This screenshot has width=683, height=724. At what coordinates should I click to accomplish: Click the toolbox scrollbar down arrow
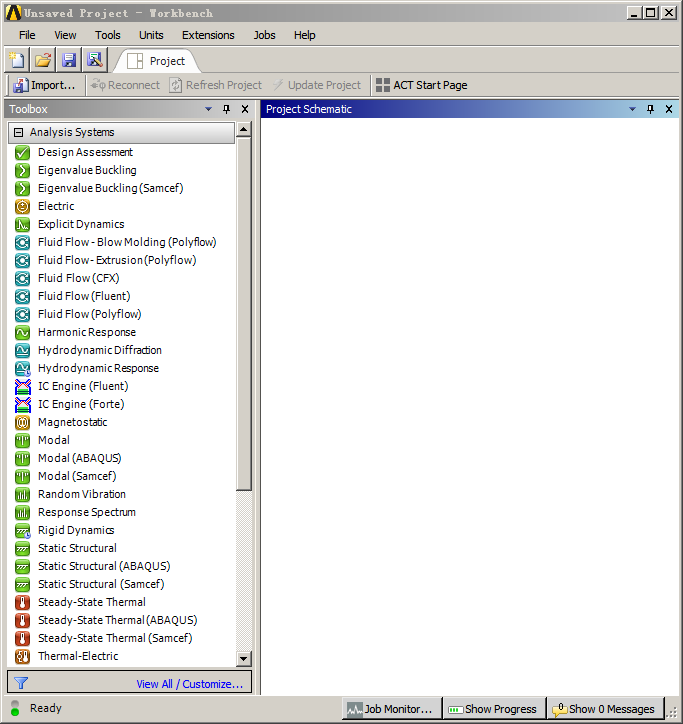coord(243,658)
